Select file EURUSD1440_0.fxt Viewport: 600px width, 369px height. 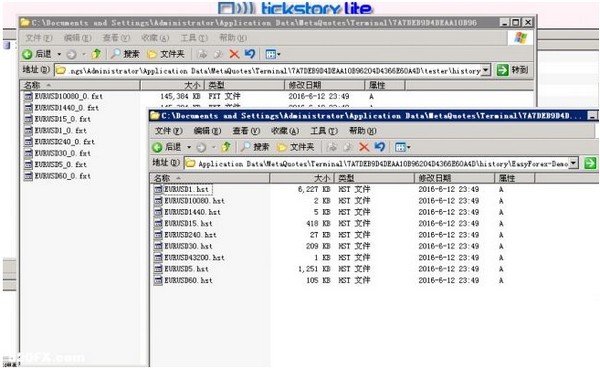pos(66,108)
